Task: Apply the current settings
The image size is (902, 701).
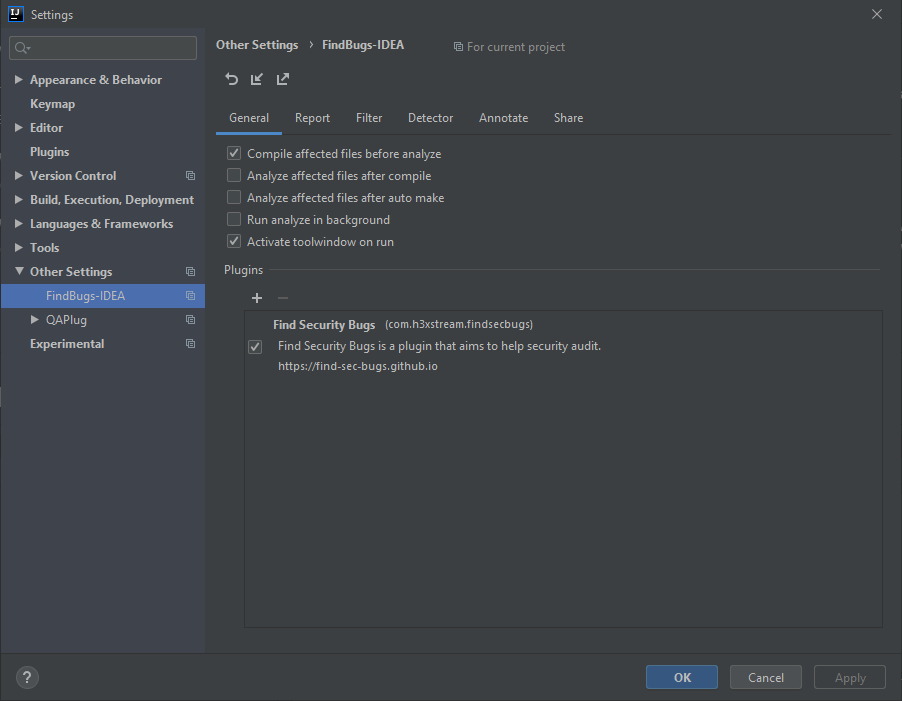Action: (849, 677)
